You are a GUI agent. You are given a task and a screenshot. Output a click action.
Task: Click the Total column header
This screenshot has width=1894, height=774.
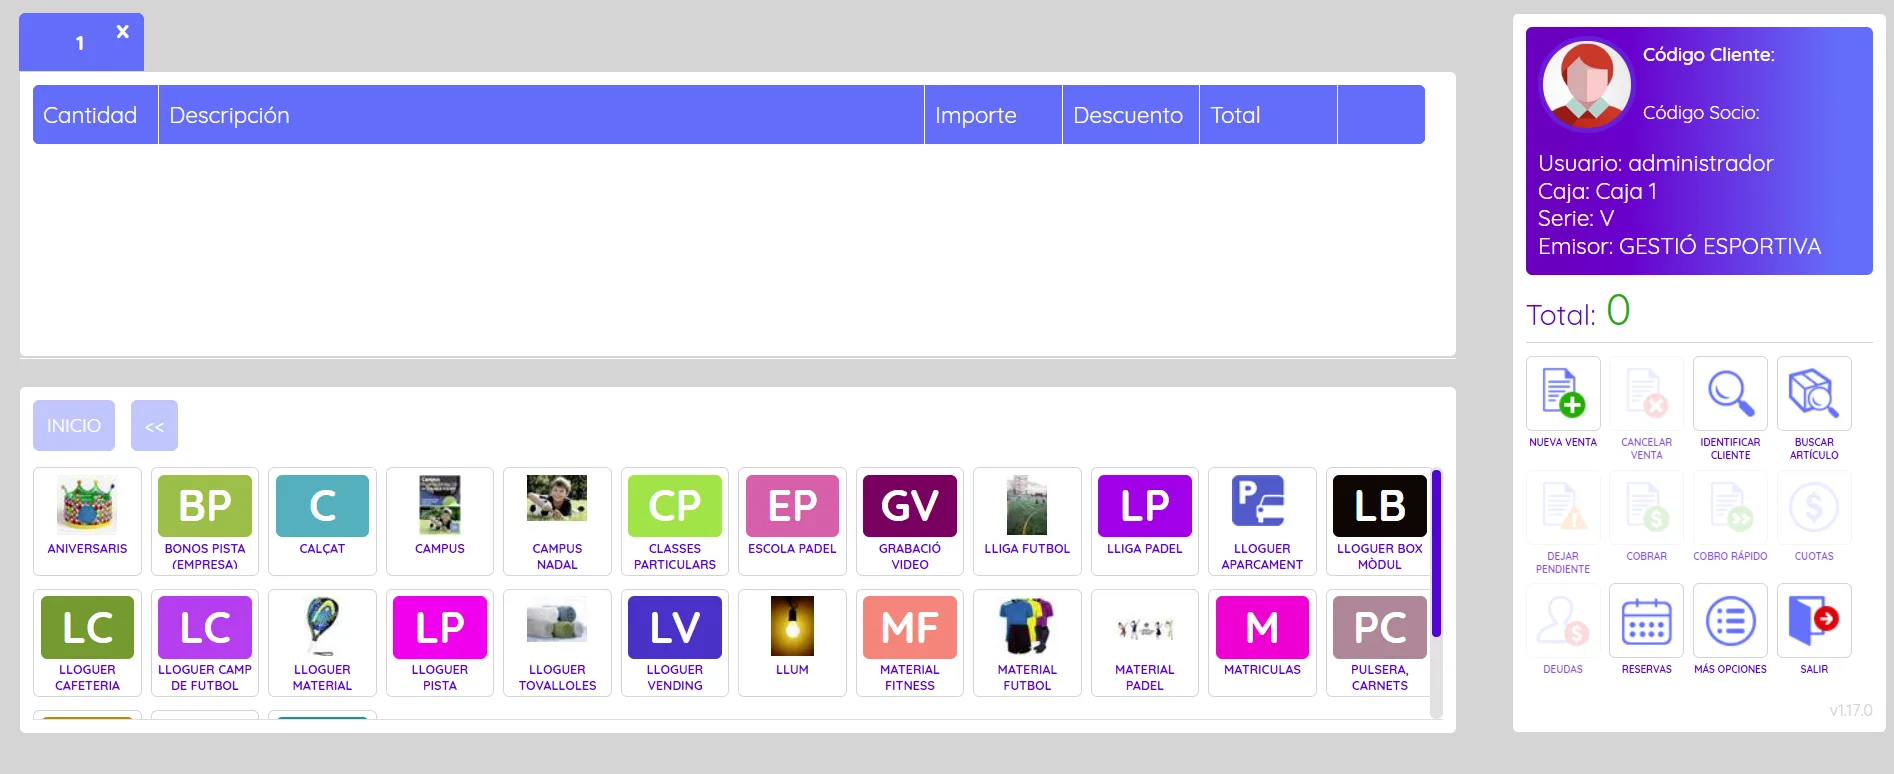coord(1268,115)
